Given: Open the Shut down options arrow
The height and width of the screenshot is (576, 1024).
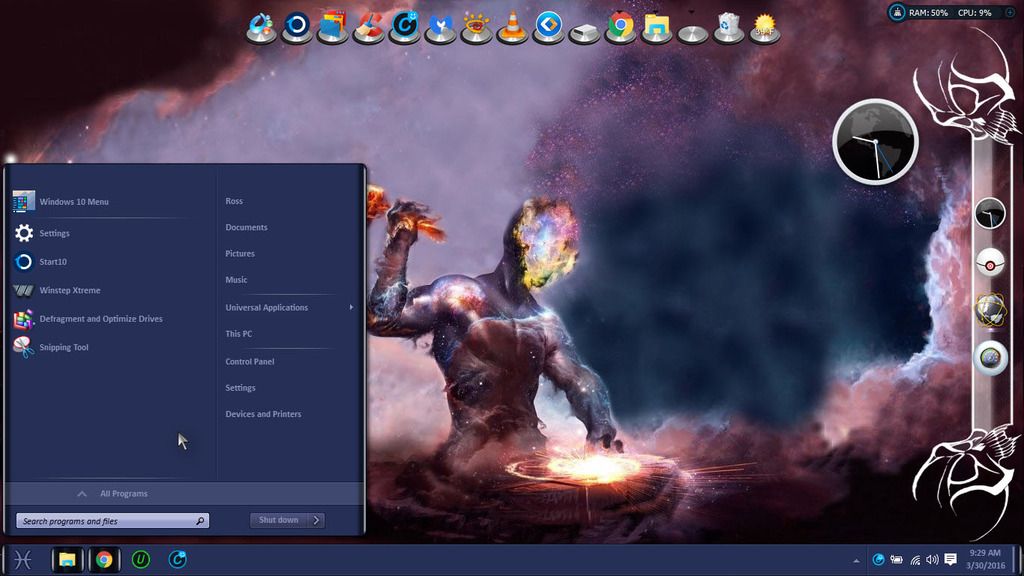Looking at the screenshot, I should coord(317,520).
